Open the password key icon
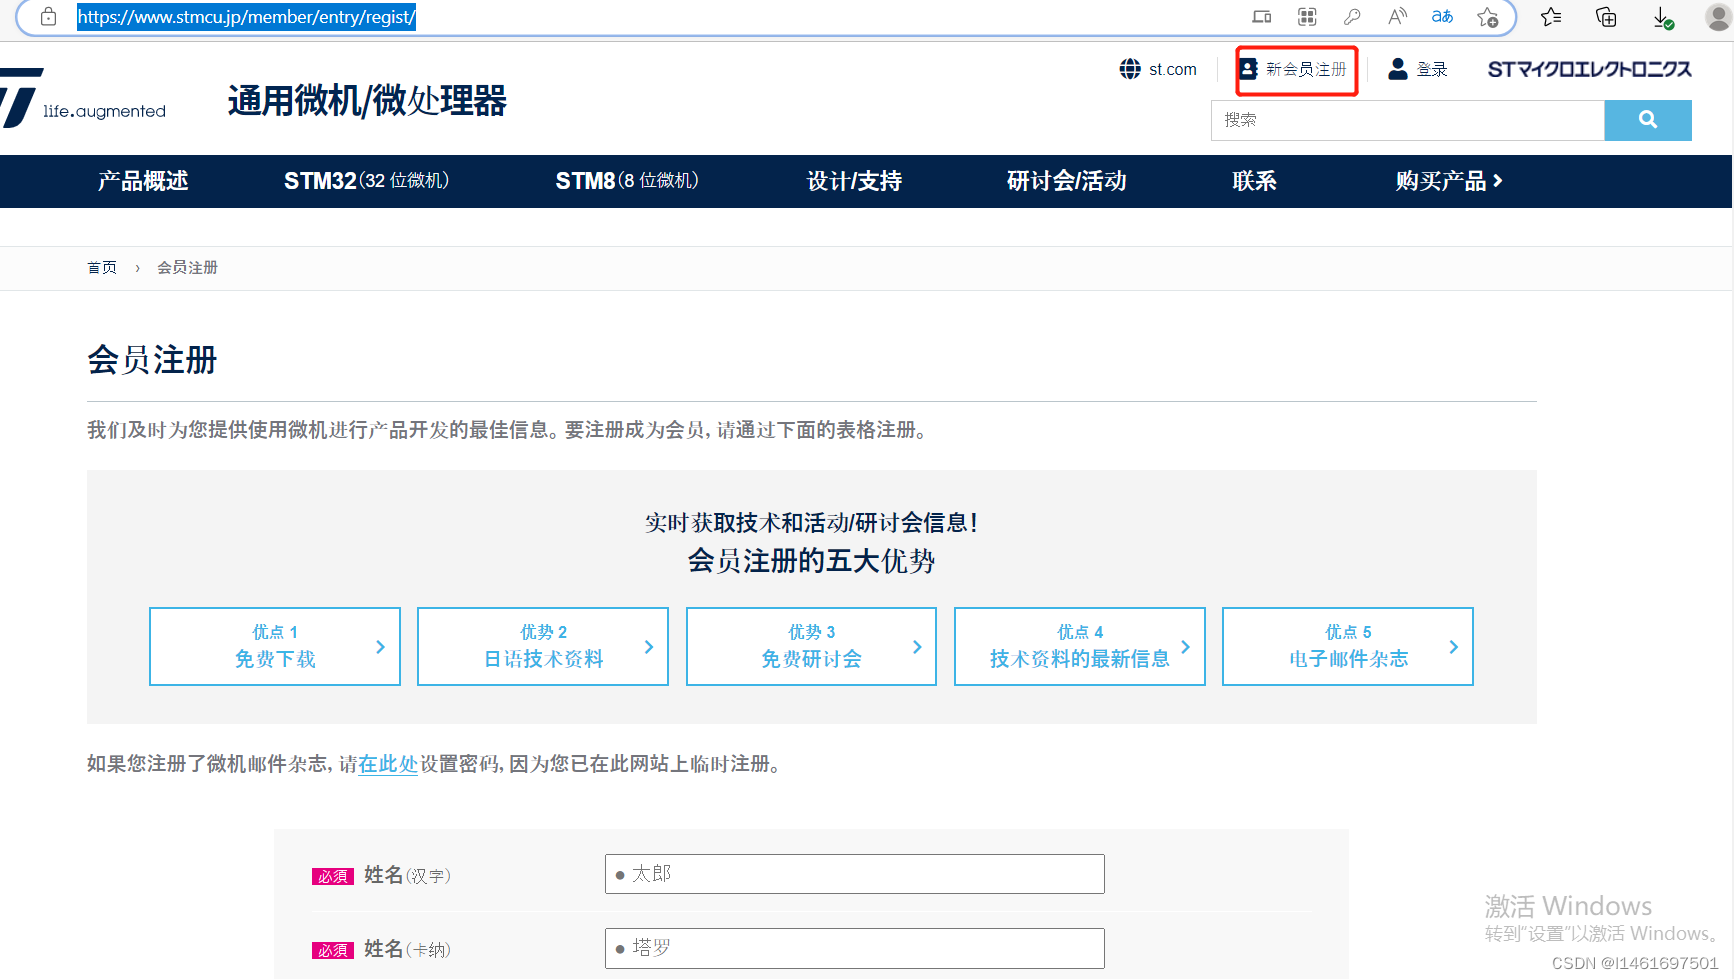Screen dimensions: 1734x979 click(1352, 17)
